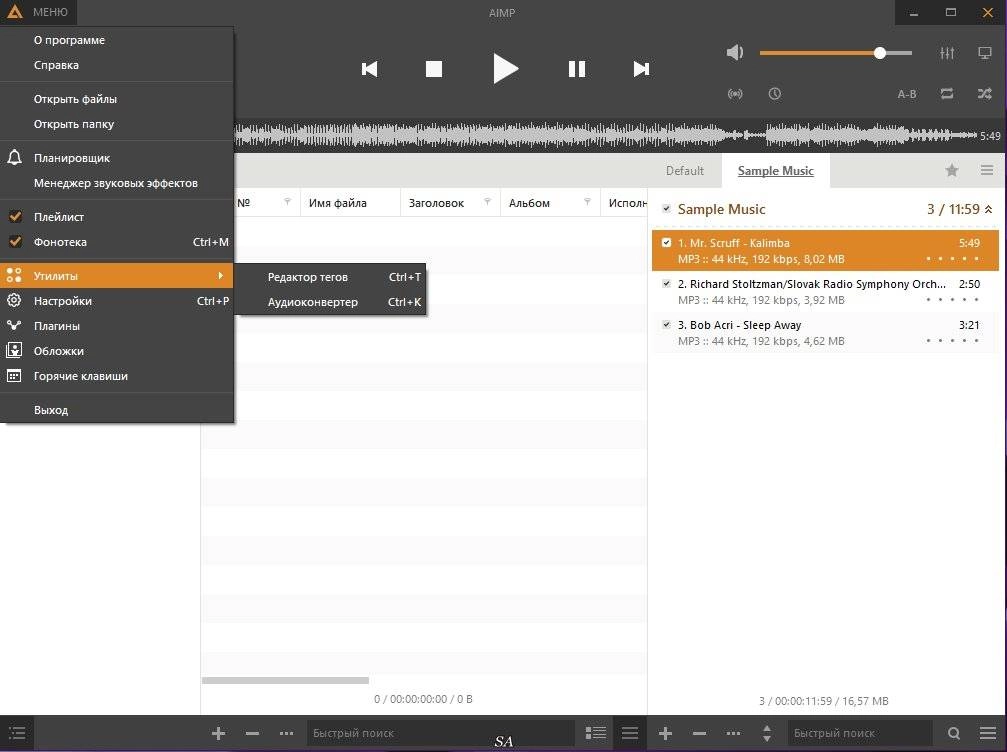Select track 3. Bob Acri - Sleep Away

[825, 333]
